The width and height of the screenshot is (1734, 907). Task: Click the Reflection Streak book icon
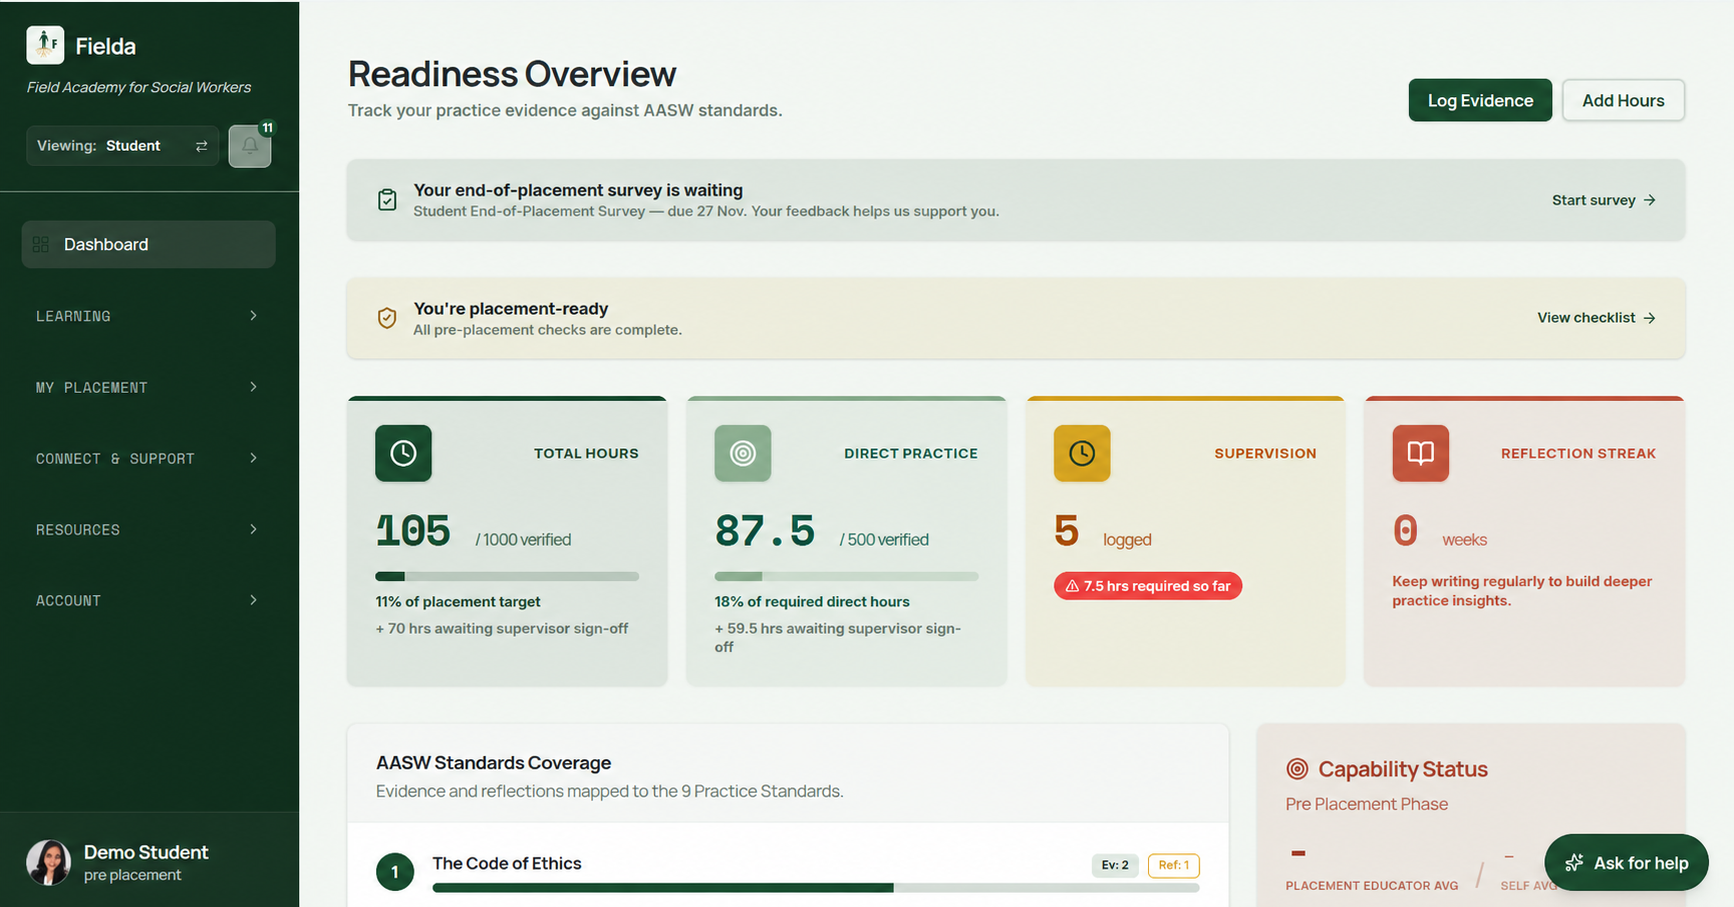(x=1421, y=453)
